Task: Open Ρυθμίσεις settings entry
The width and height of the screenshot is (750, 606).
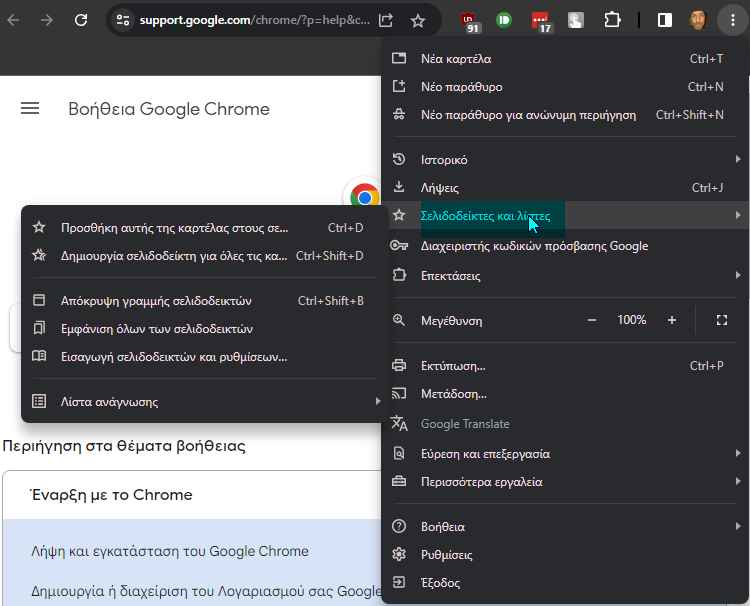Action: (x=565, y=555)
